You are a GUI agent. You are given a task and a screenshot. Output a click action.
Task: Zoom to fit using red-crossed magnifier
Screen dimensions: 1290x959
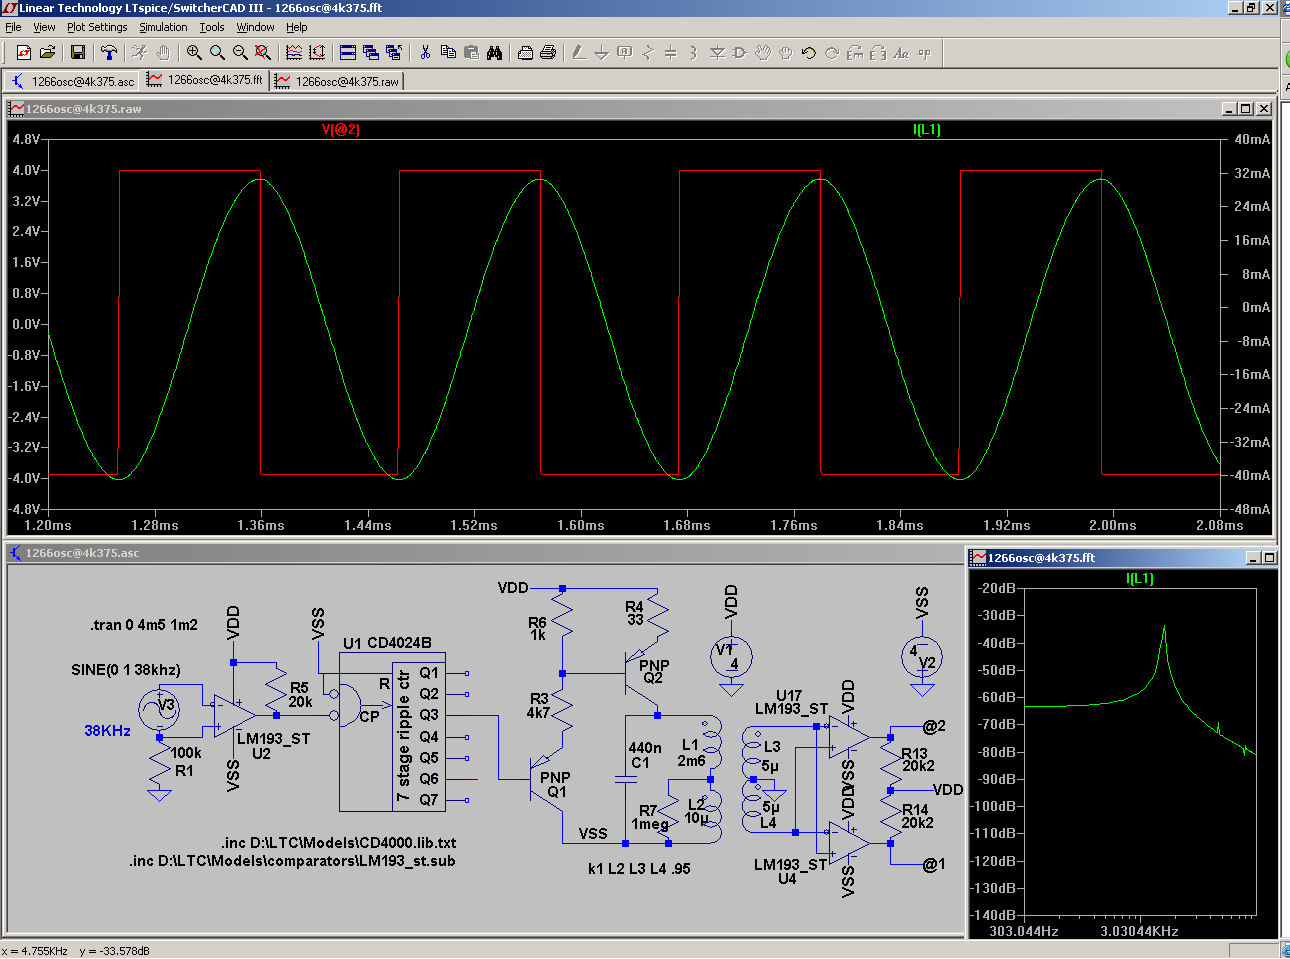[x=263, y=53]
